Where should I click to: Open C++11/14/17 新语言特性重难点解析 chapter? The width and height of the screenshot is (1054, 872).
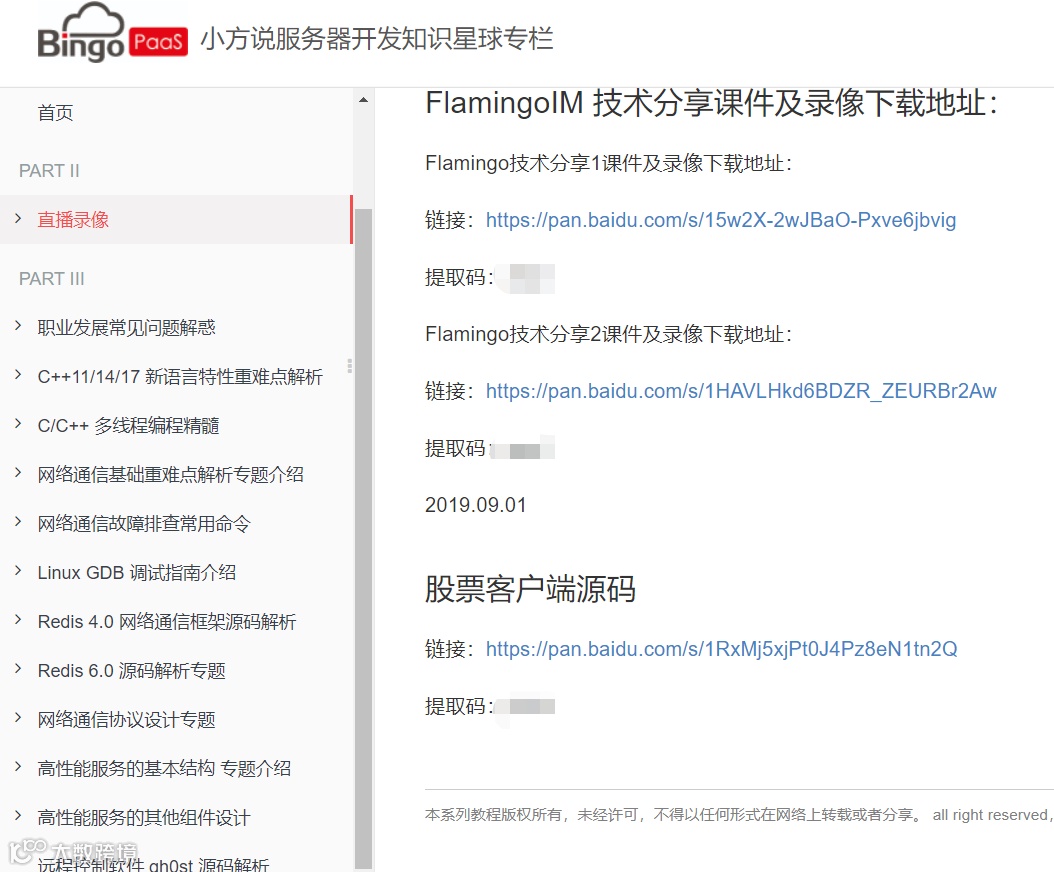[180, 376]
